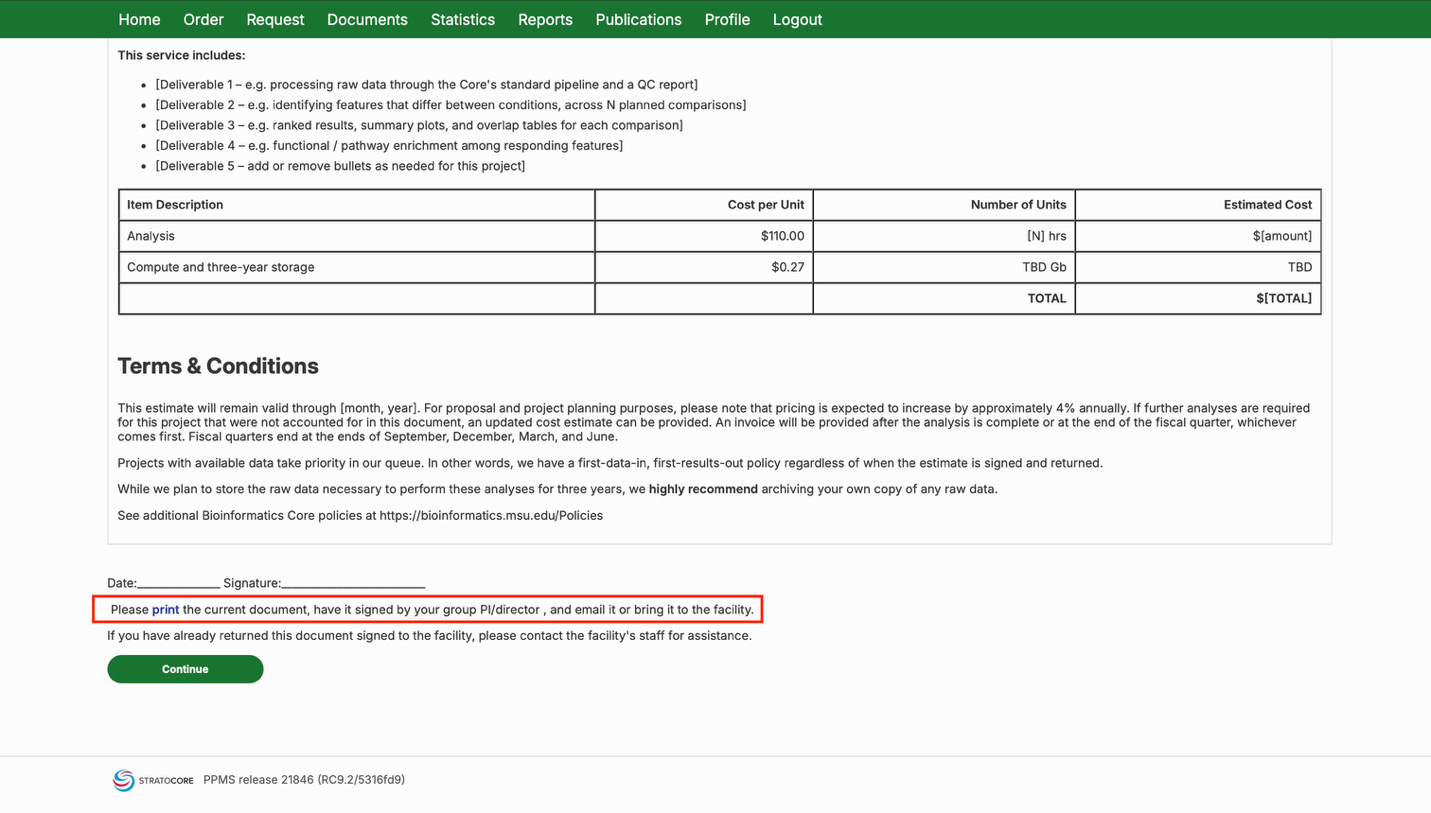Image resolution: width=1431 pixels, height=813 pixels.
Task: Select the Item Description column header
Action: coord(357,205)
